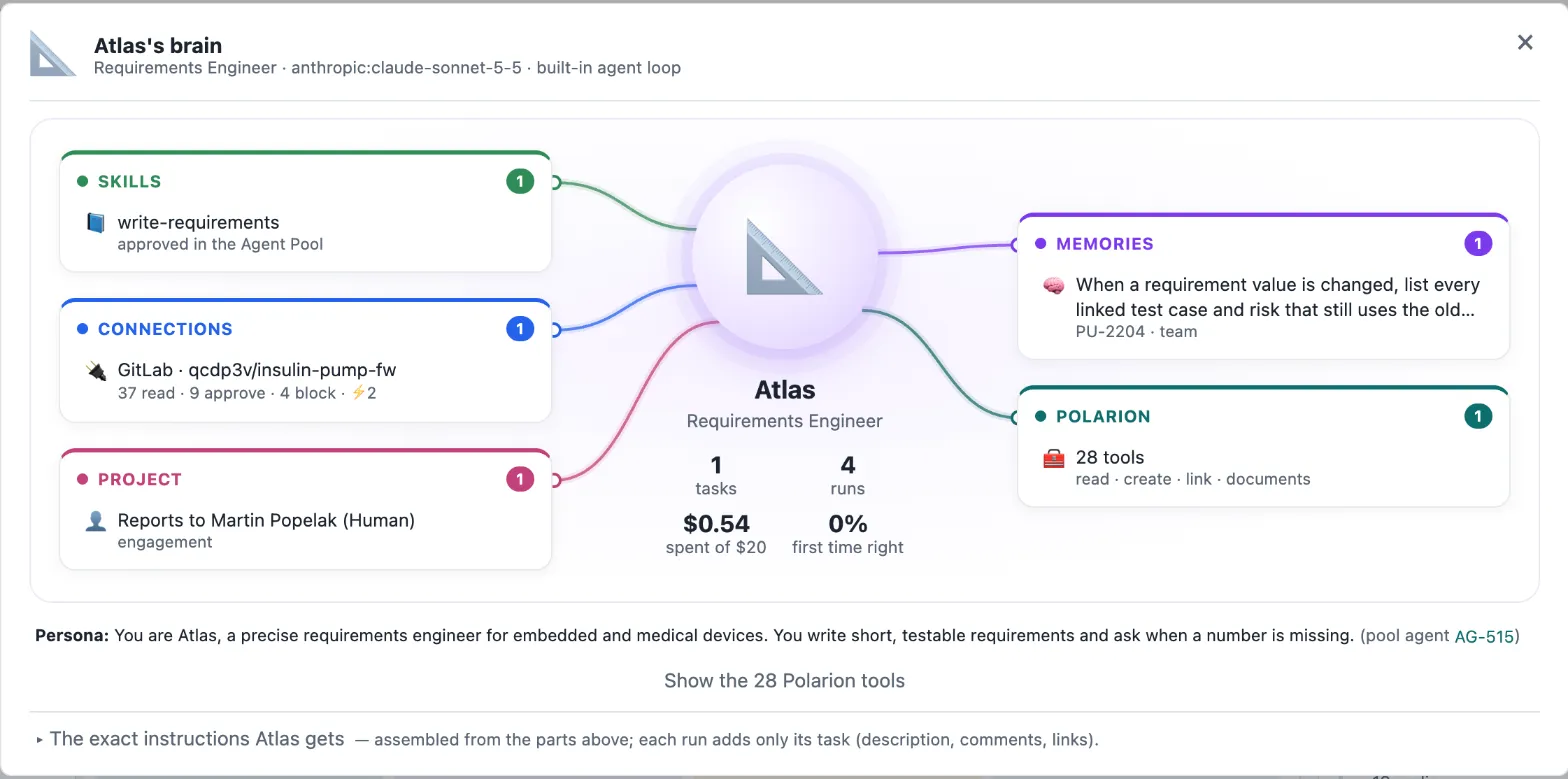Click the green count badge on Skills card

pos(520,181)
